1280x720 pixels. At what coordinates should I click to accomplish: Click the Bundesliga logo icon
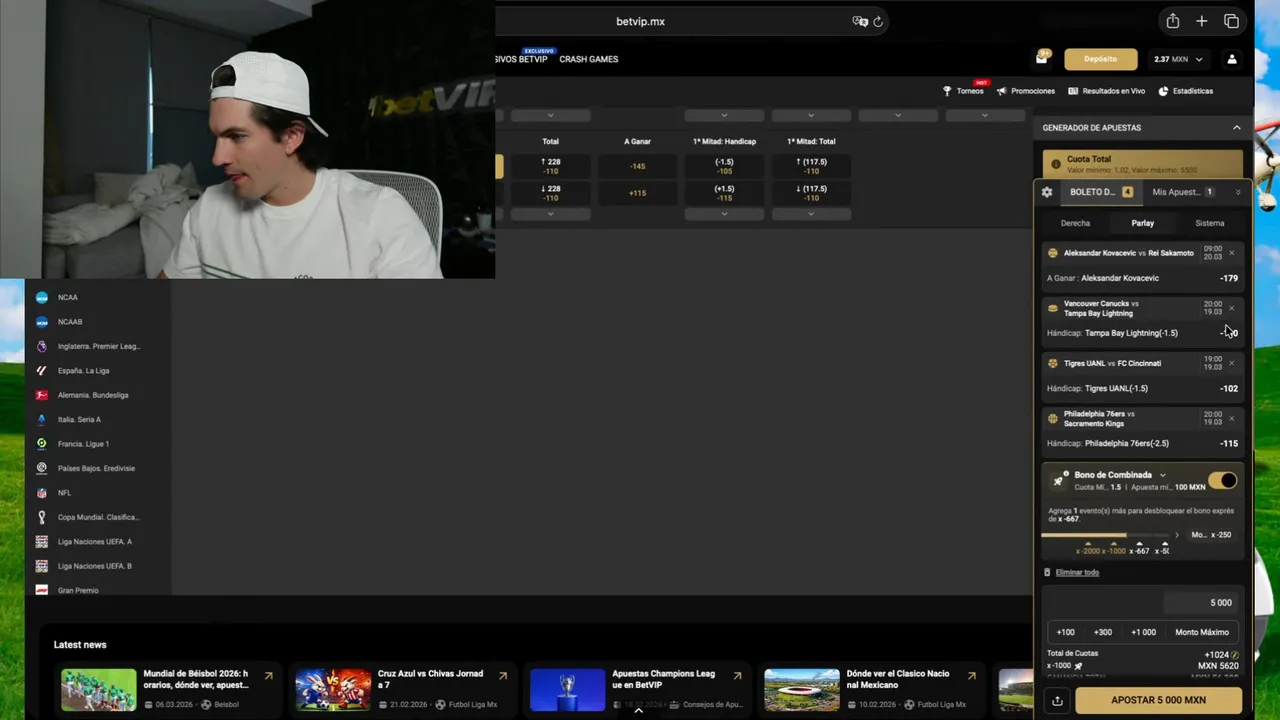pos(42,395)
